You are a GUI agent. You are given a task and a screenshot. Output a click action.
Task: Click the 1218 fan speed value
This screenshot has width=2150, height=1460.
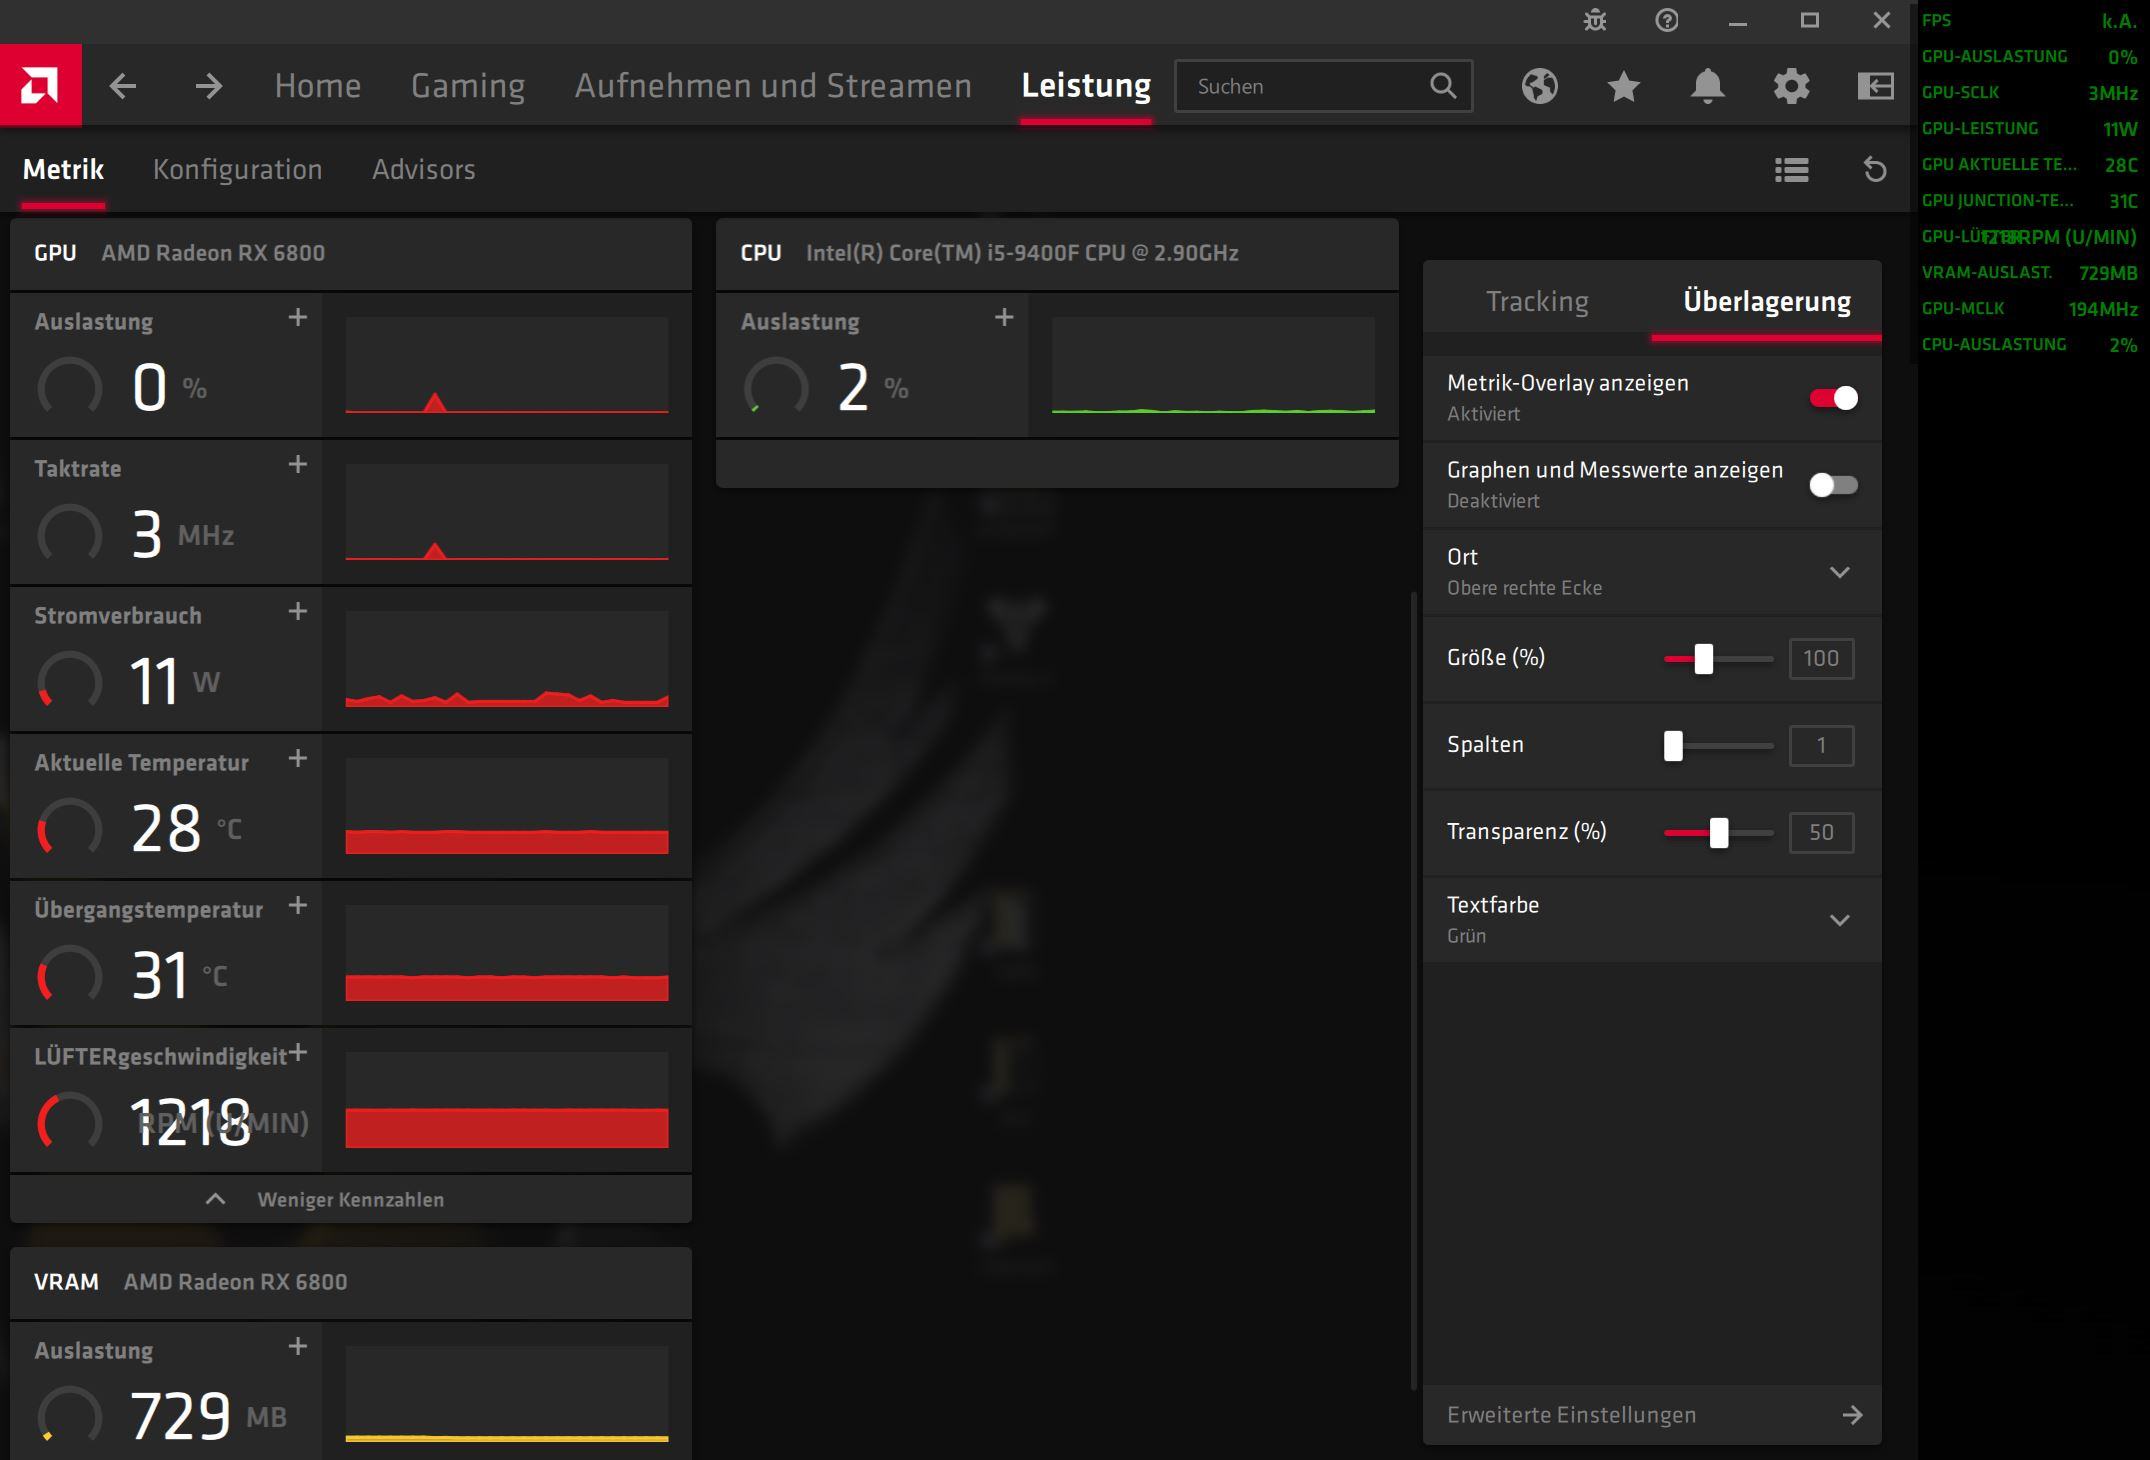(190, 1122)
